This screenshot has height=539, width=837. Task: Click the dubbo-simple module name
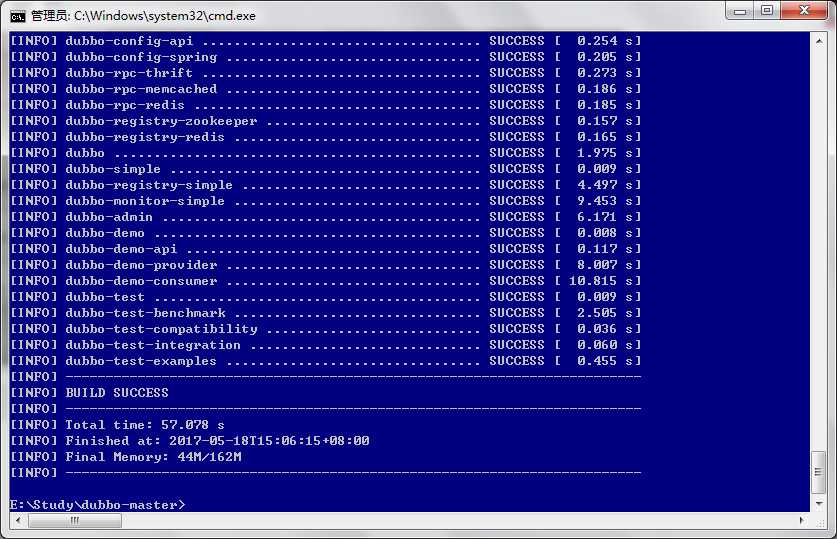click(x=113, y=169)
